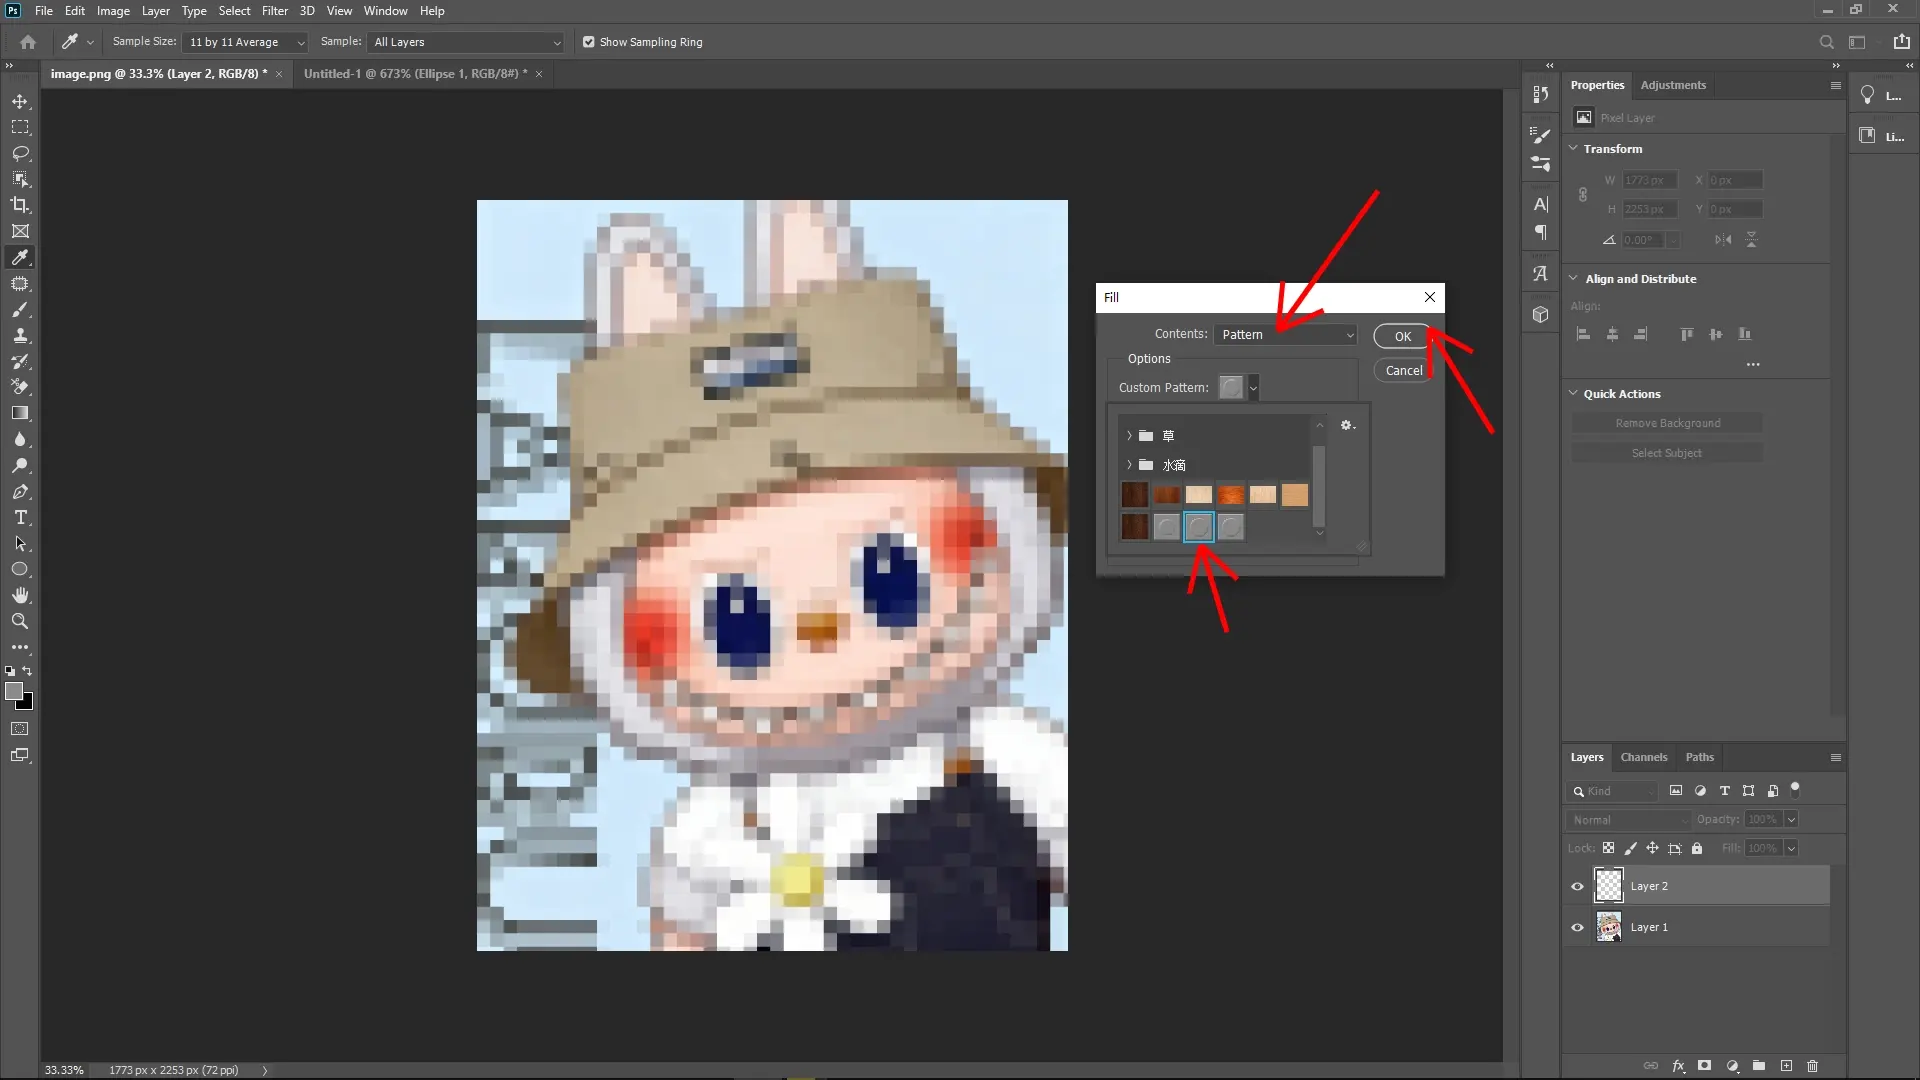Delete Layer 2 using the trash icon

point(1812,1066)
